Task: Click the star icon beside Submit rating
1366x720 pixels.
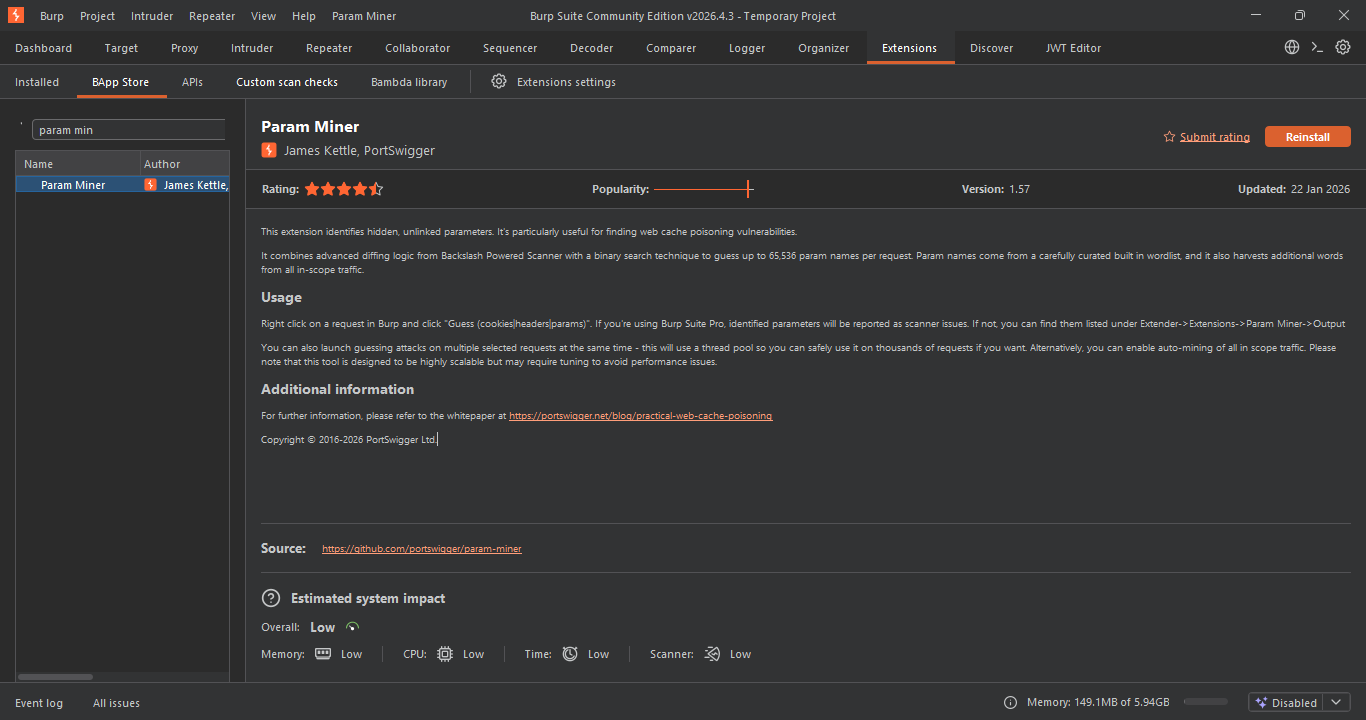Action: 1169,137
